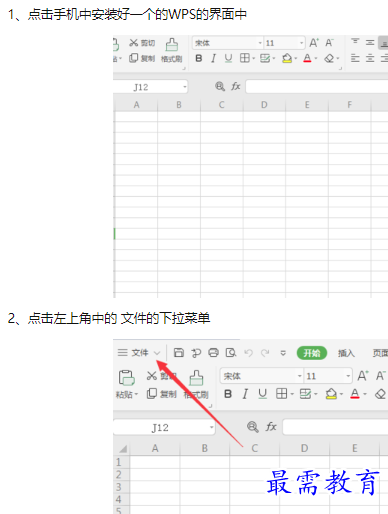388x514 pixels.
Task: Click the Save icon in quick access toolbar
Action: tap(179, 353)
